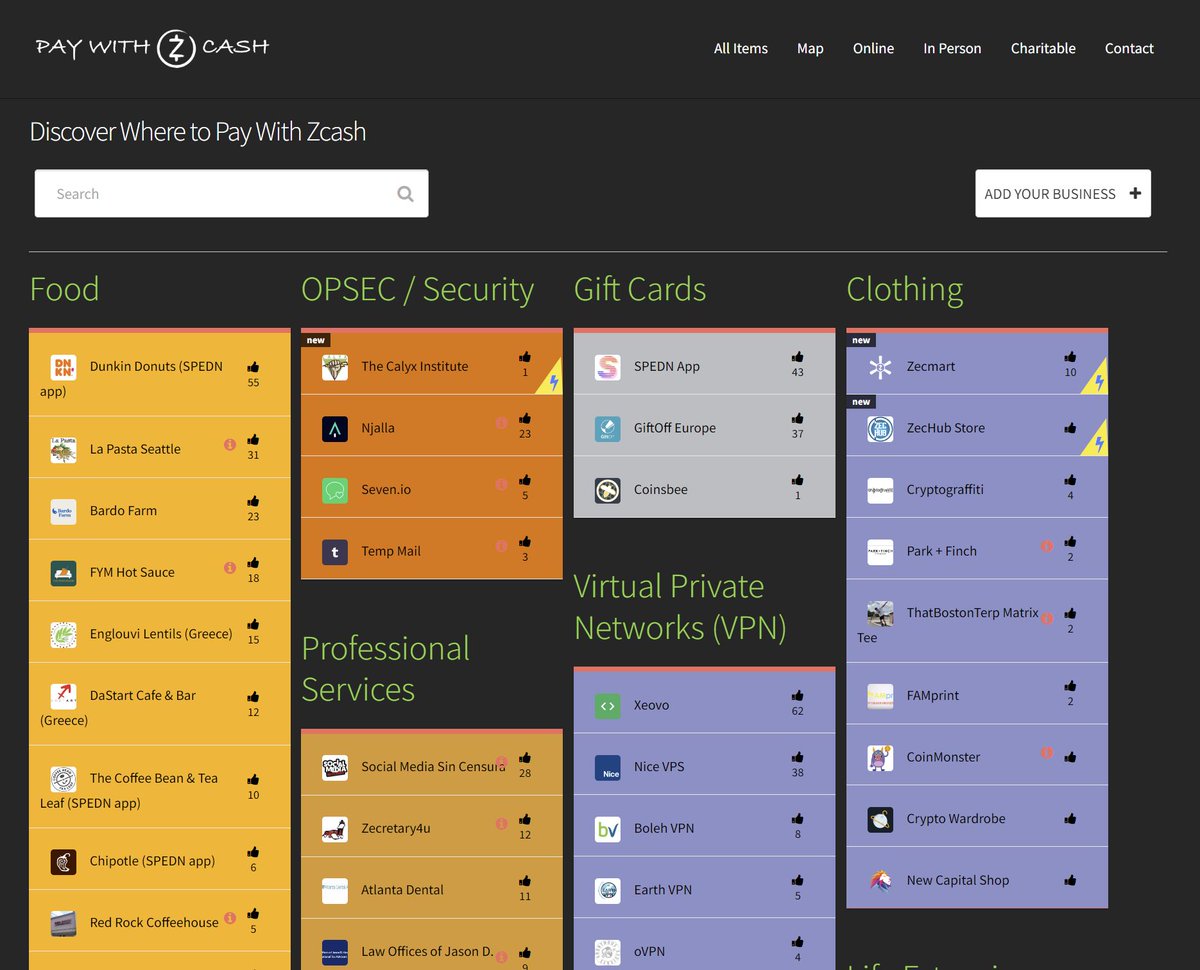Open Professional Services category heading
Image resolution: width=1200 pixels, height=970 pixels.
(x=386, y=669)
